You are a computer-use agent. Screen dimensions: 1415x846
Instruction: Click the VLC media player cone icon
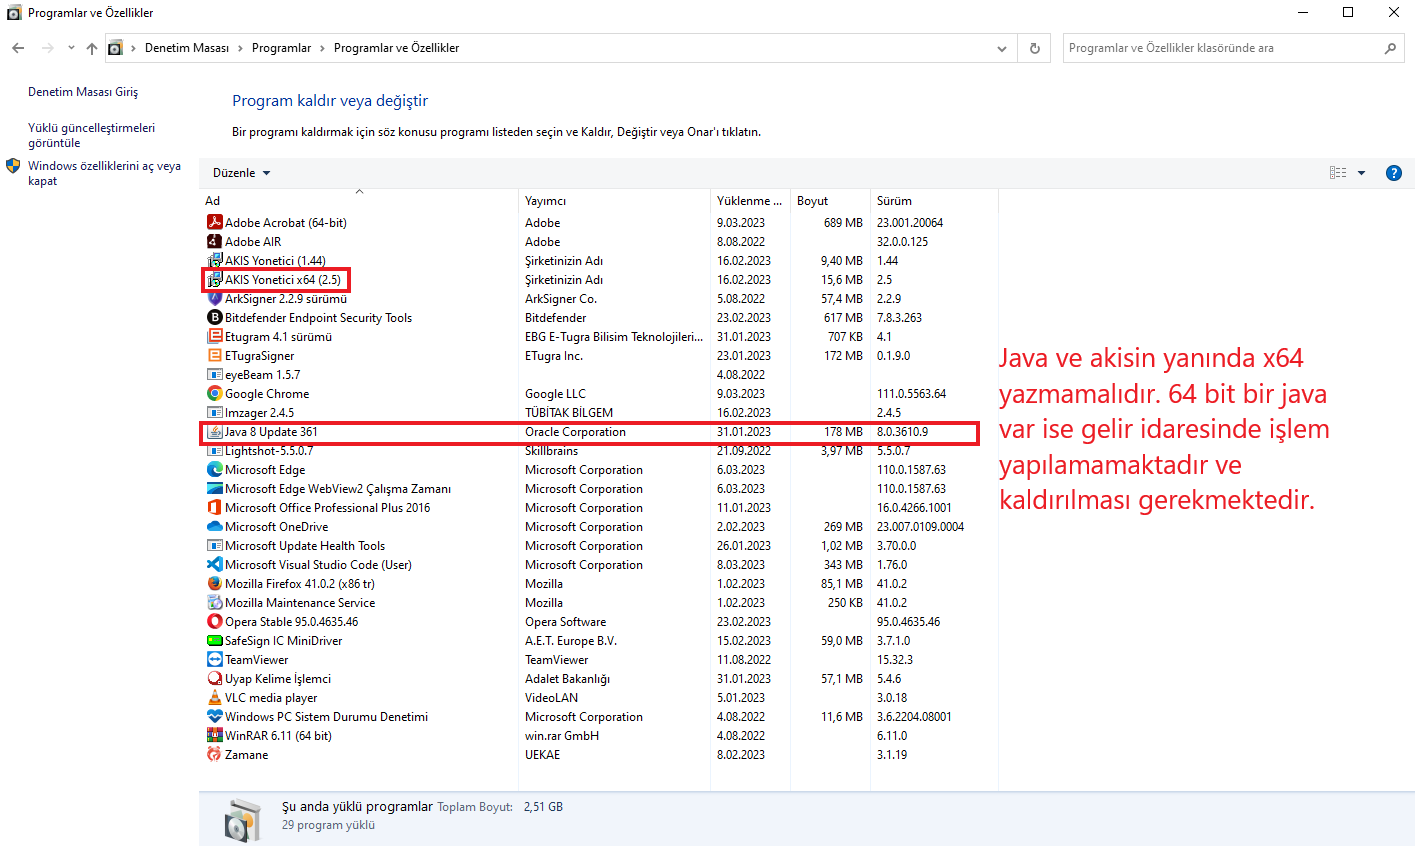[x=214, y=697]
